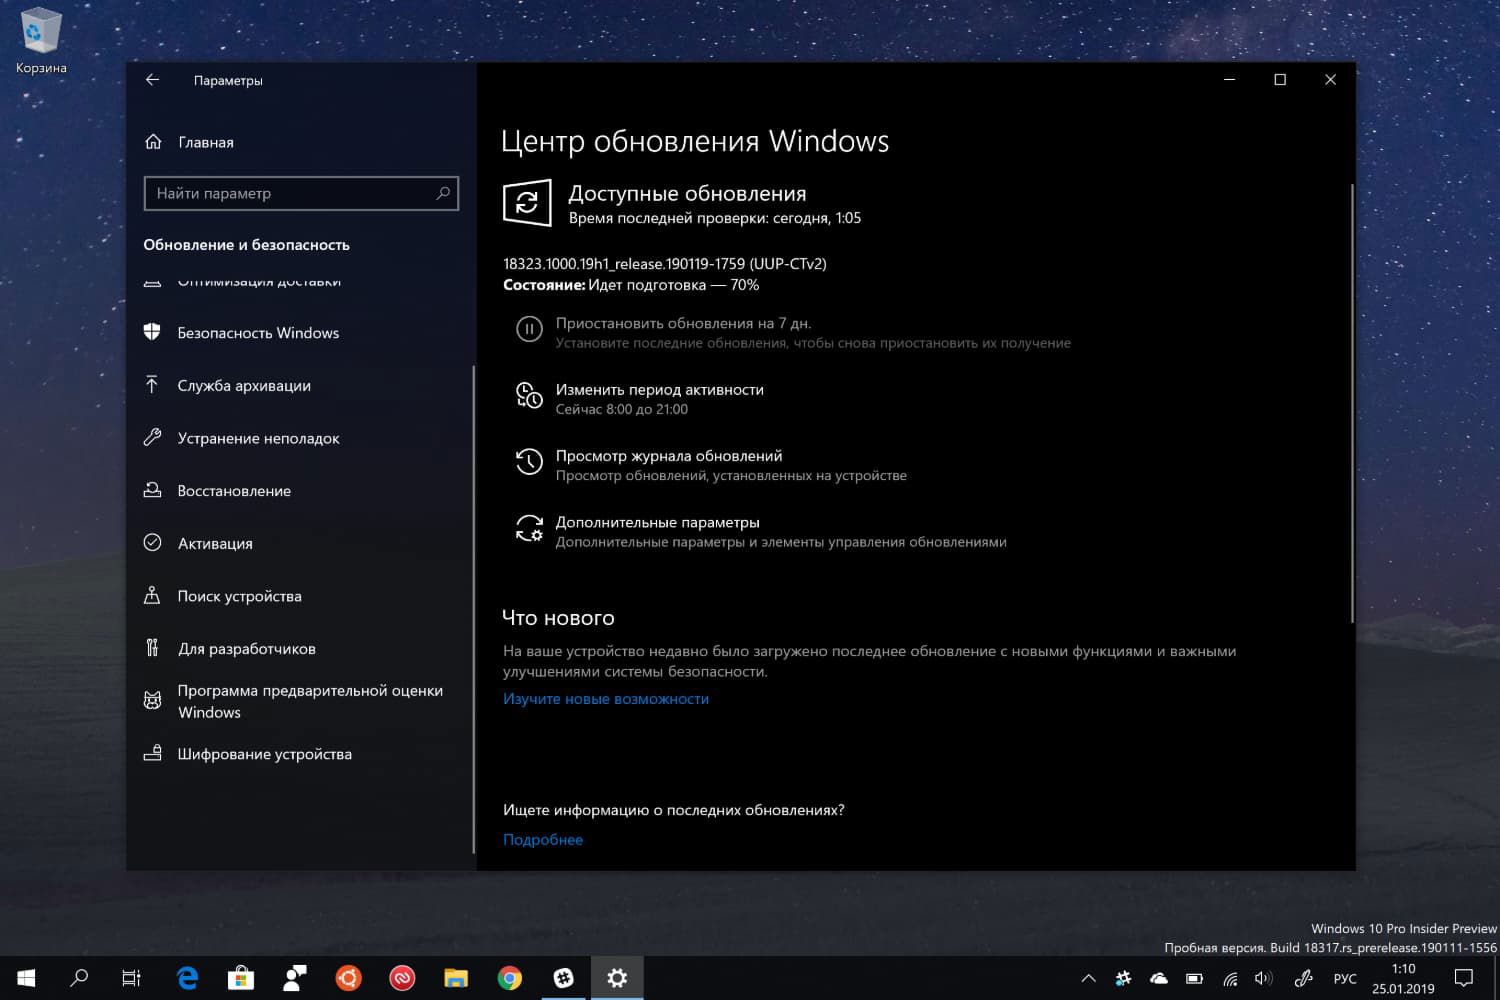Select the clock icon for changing active hours

pos(529,395)
